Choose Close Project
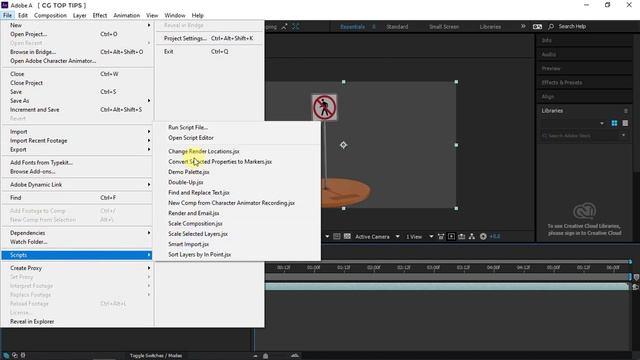640x360 pixels. tap(77, 83)
